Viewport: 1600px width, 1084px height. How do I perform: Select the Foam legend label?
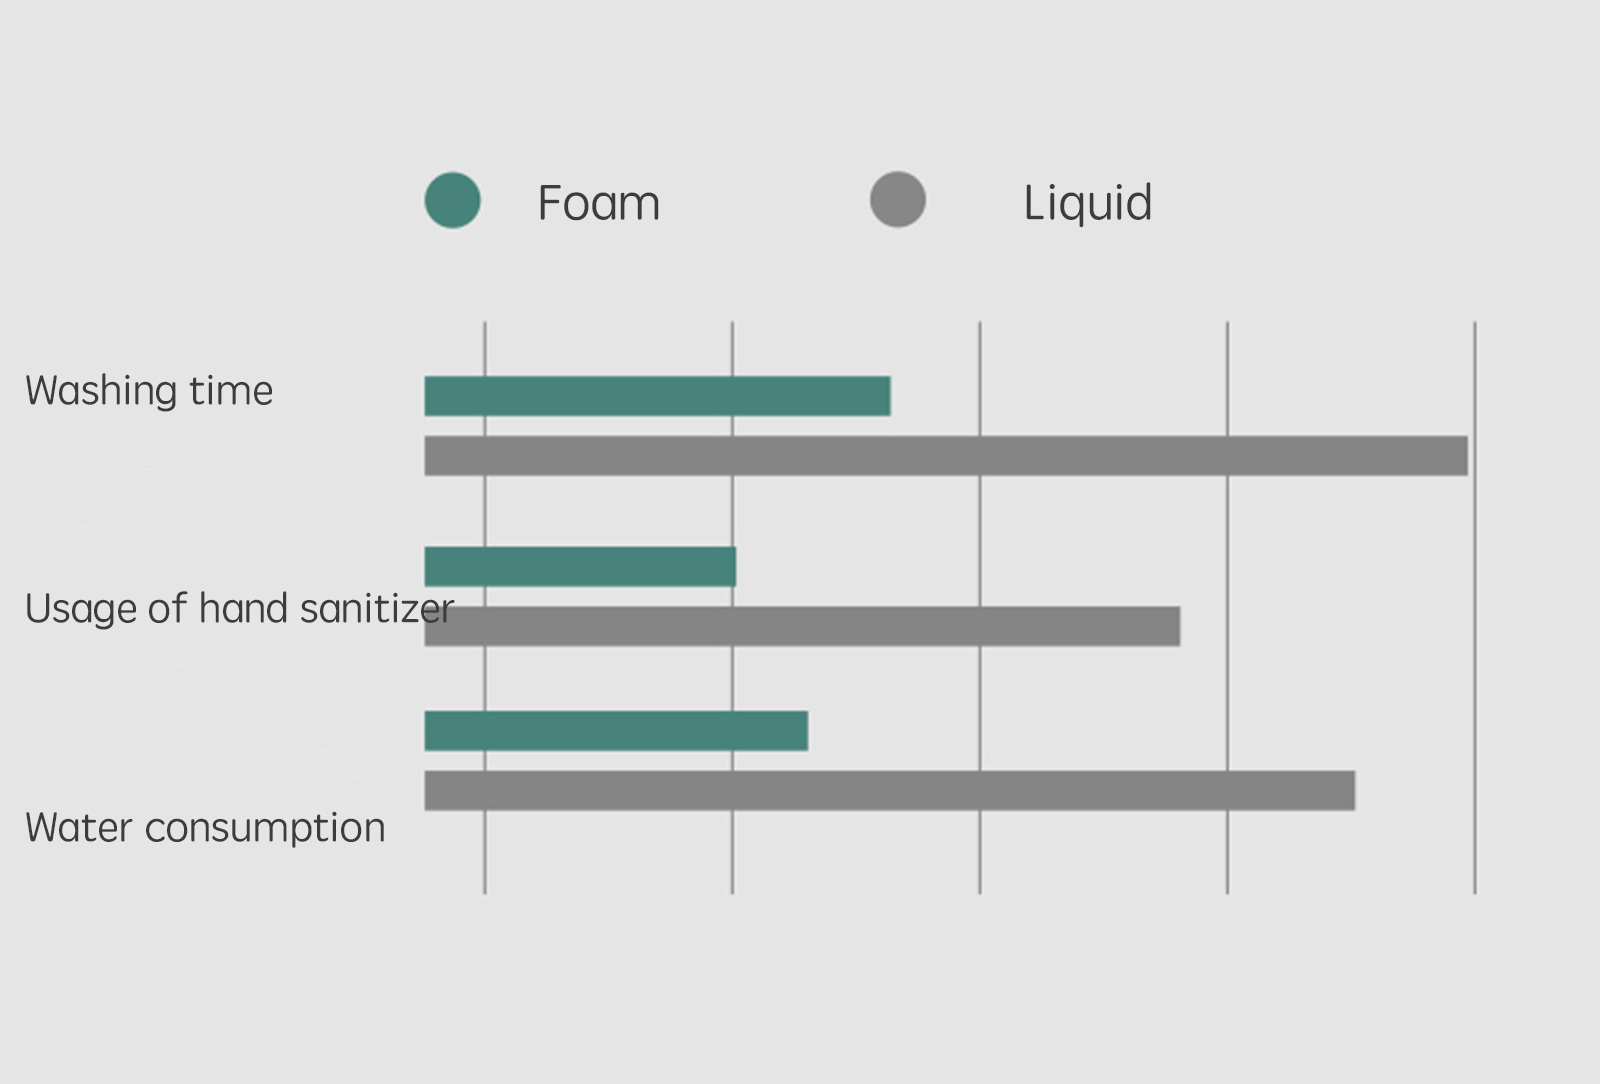click(x=599, y=203)
